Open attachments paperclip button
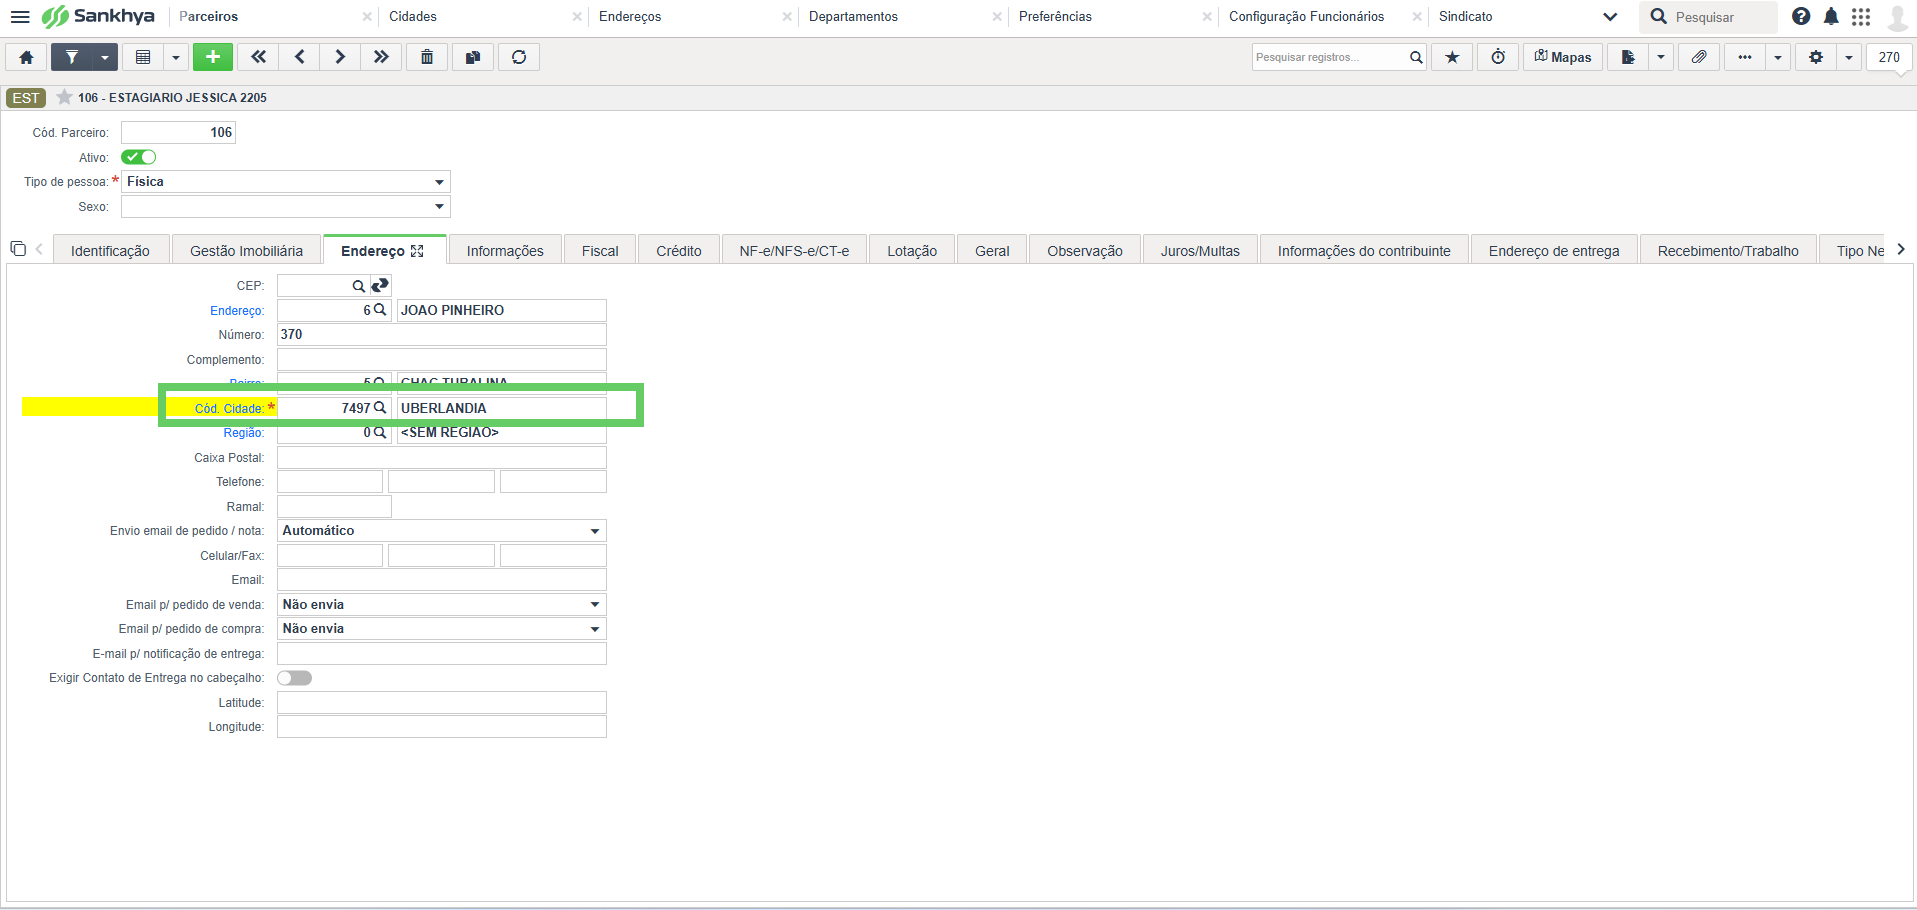Viewport: 1917px width, 910px height. (1699, 57)
